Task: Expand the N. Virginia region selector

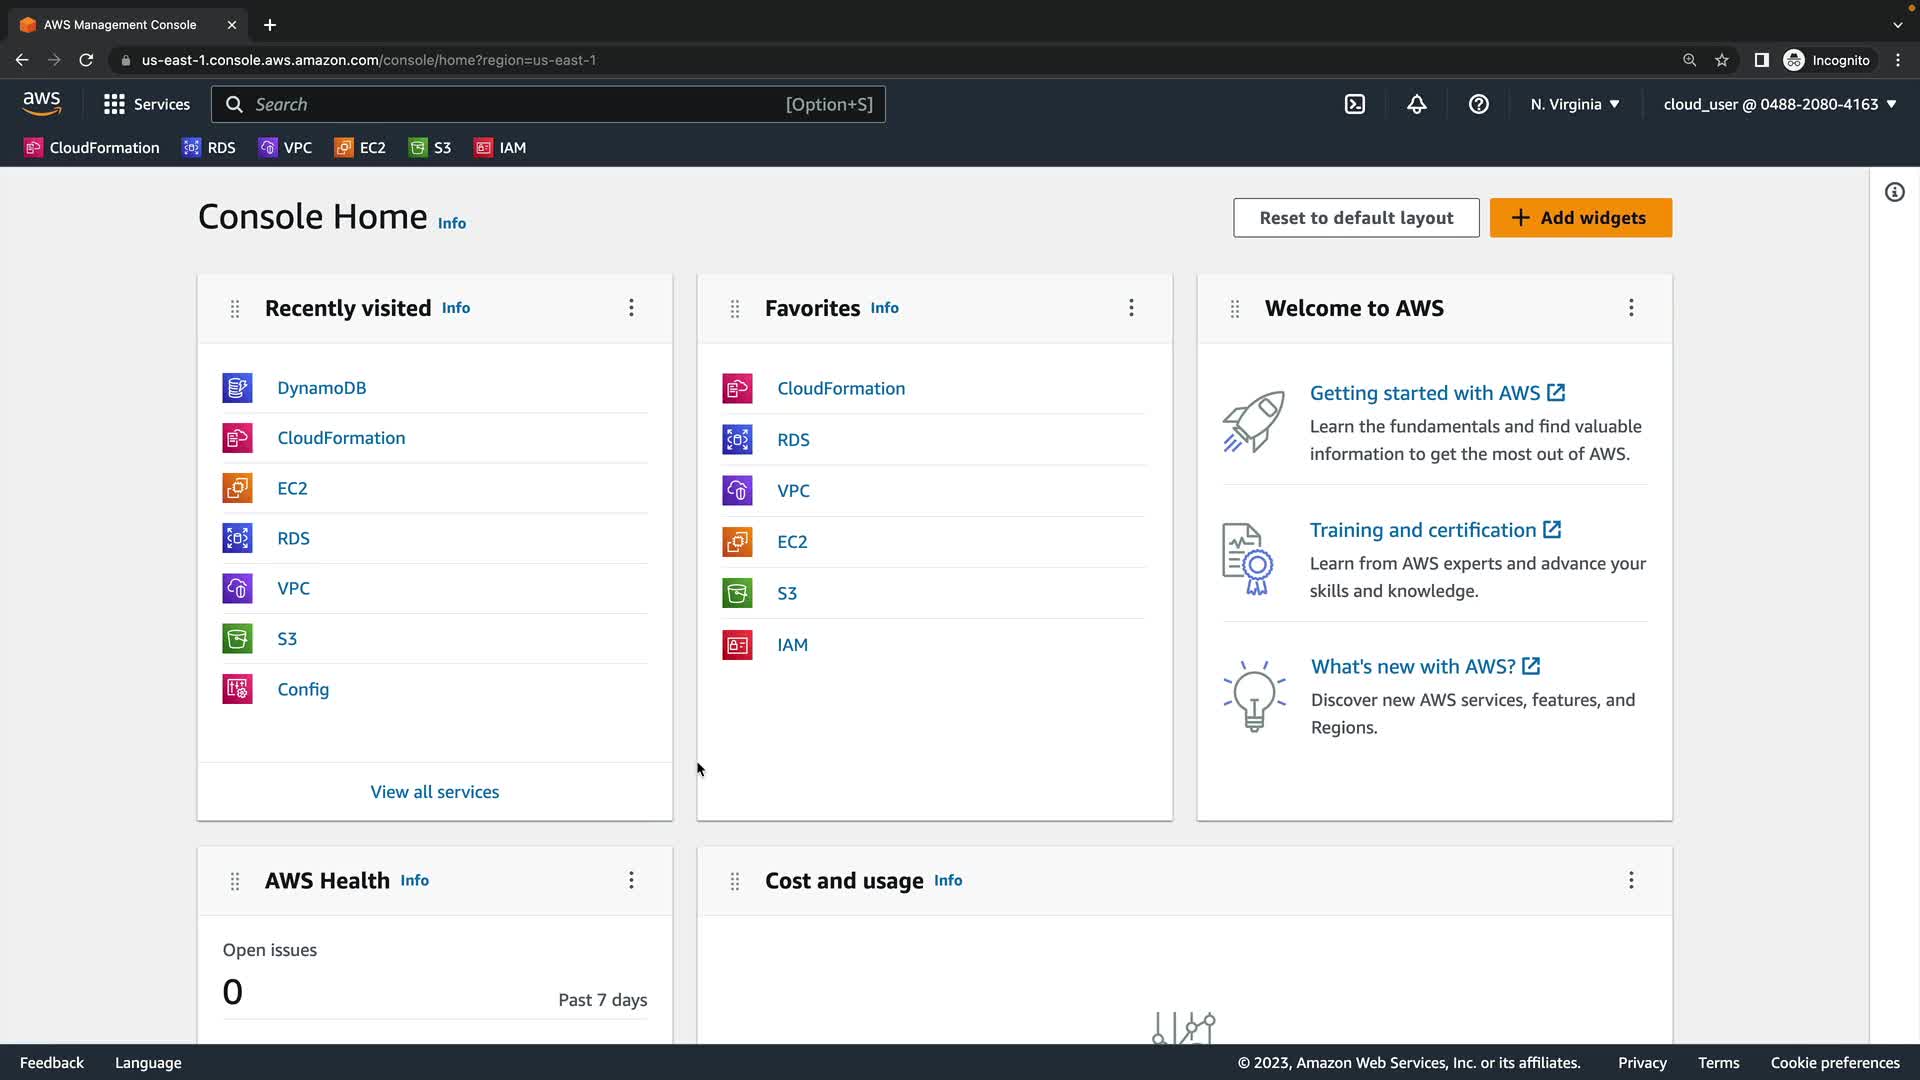Action: [1575, 104]
